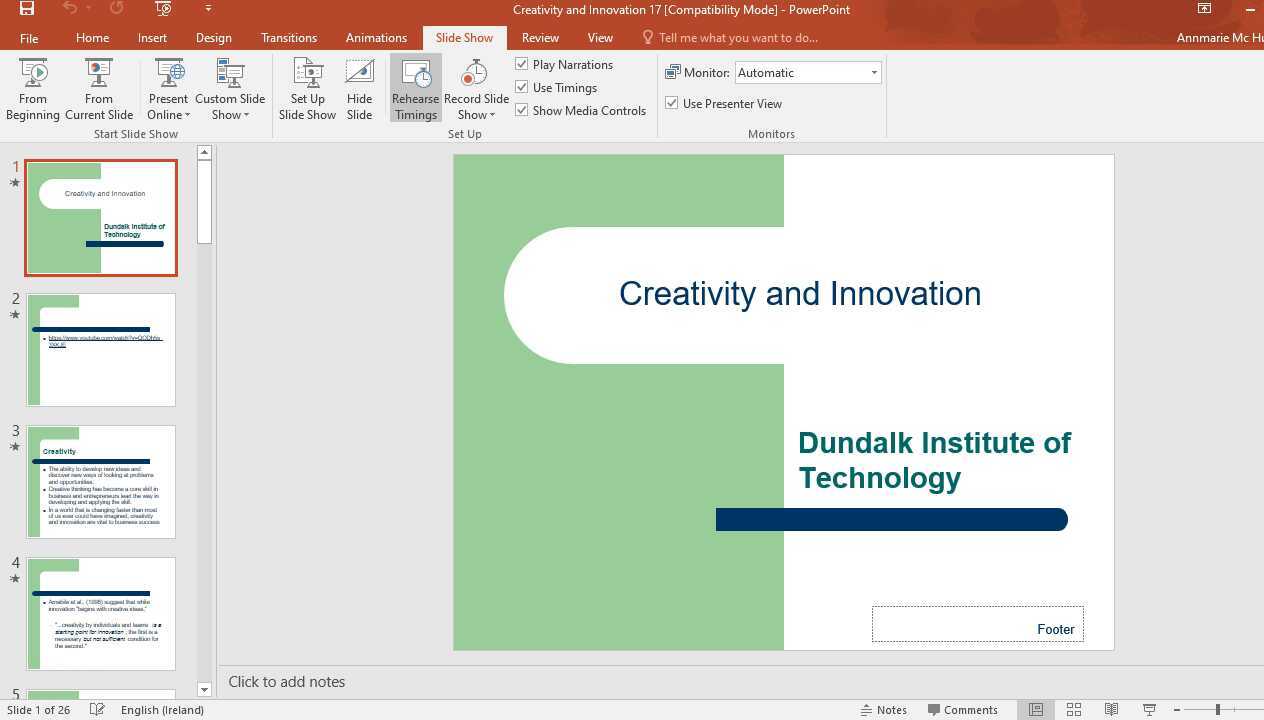Start Rehearse Timings
Screen dimensions: 1264x720
[x=415, y=89]
